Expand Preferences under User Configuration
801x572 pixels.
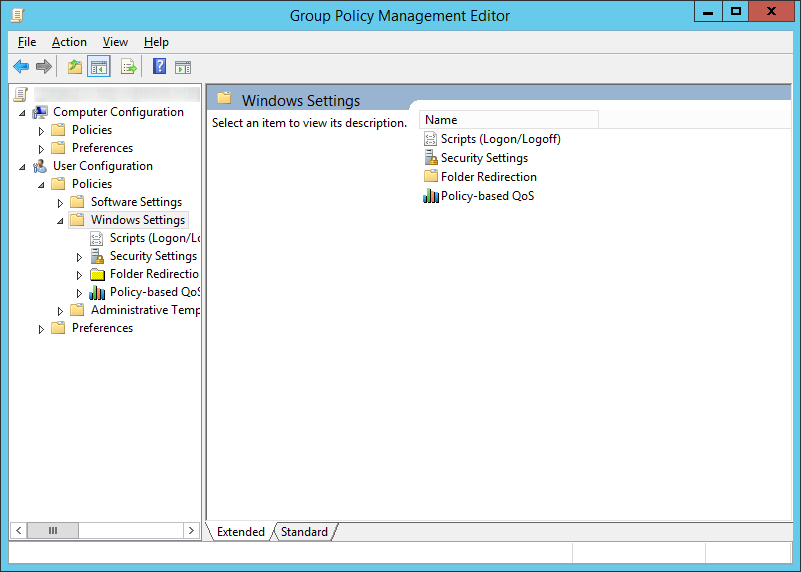pos(41,329)
